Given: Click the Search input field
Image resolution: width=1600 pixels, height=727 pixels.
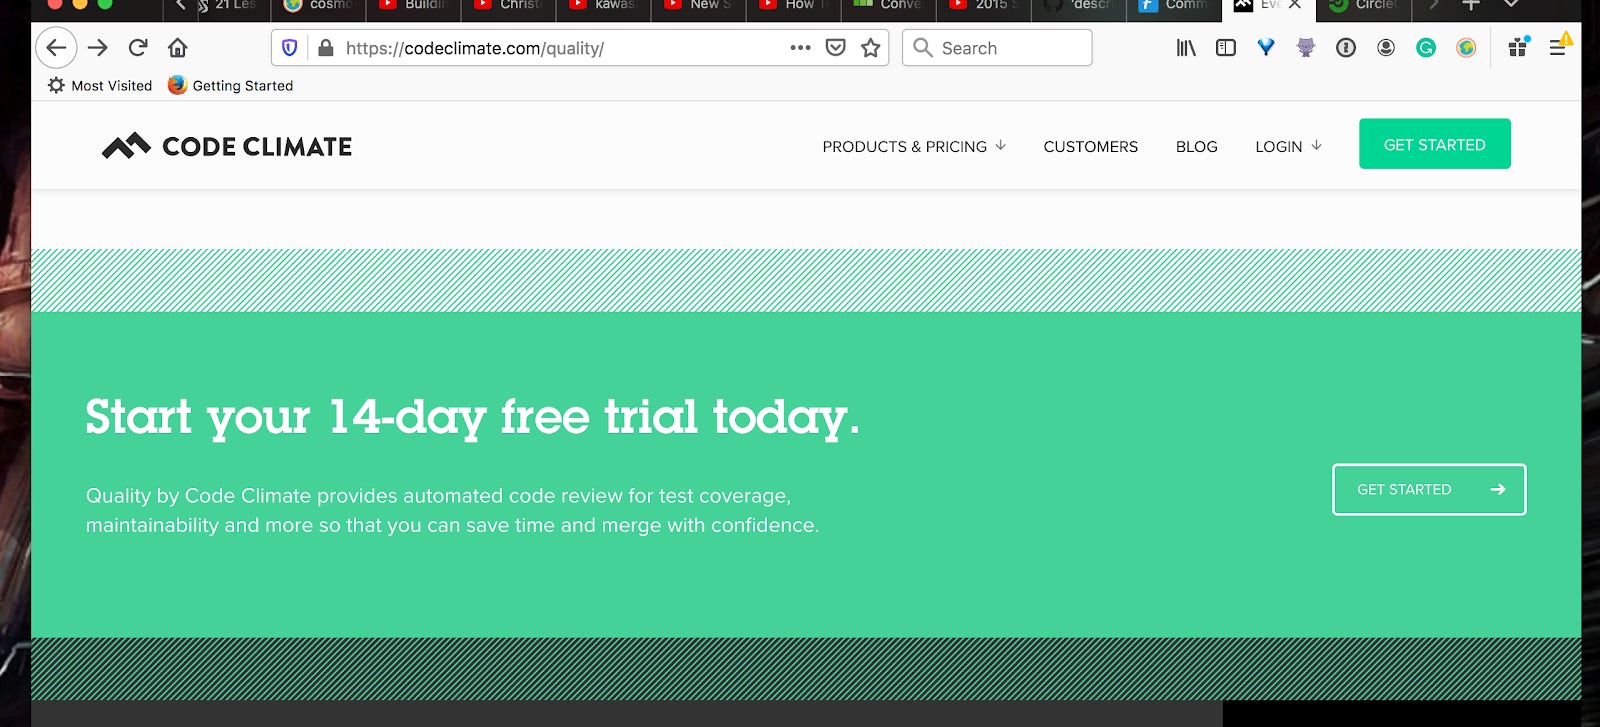Looking at the screenshot, I should point(997,48).
